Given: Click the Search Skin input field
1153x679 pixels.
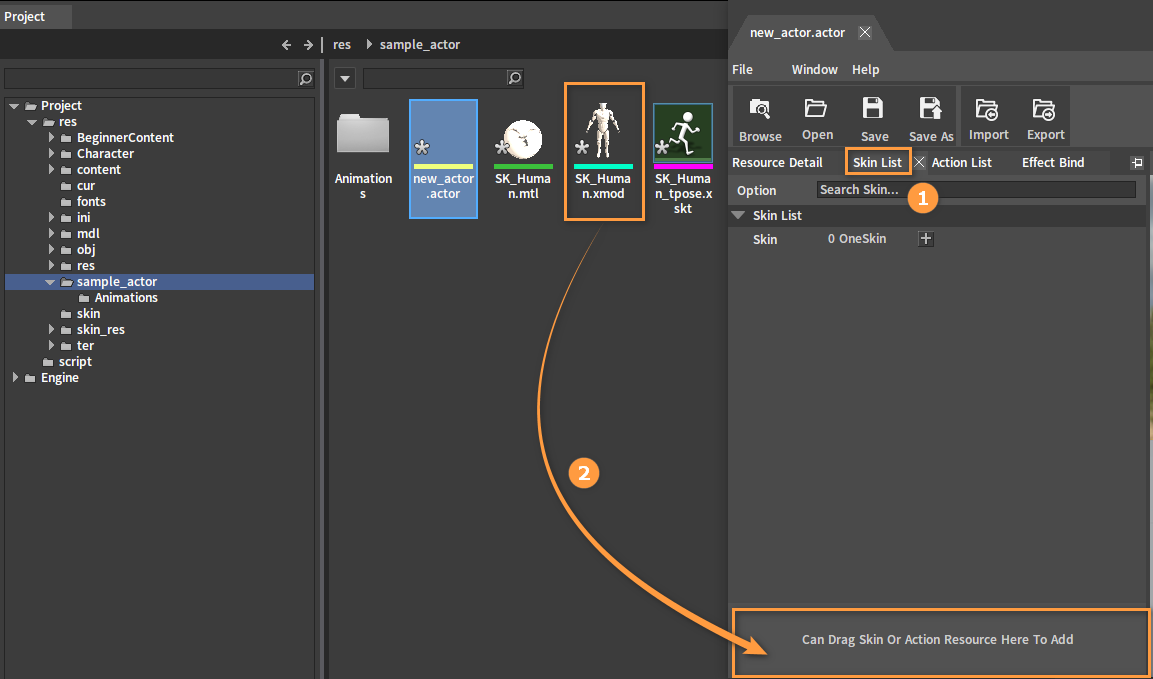Looking at the screenshot, I should click(976, 190).
